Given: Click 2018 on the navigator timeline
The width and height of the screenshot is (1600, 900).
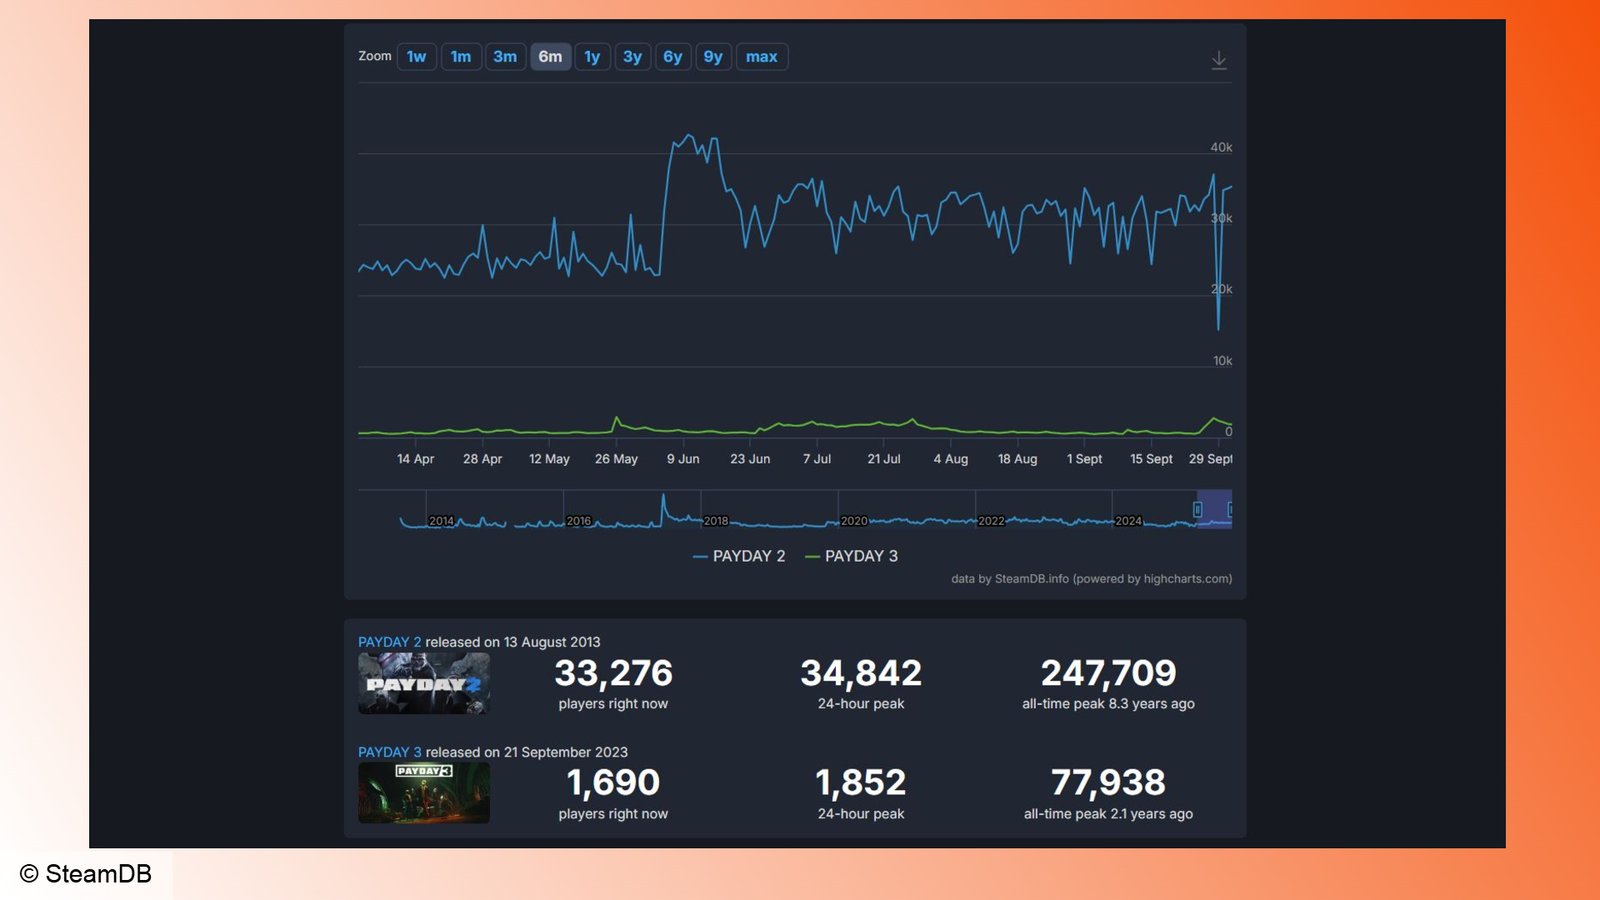Looking at the screenshot, I should tap(716, 521).
